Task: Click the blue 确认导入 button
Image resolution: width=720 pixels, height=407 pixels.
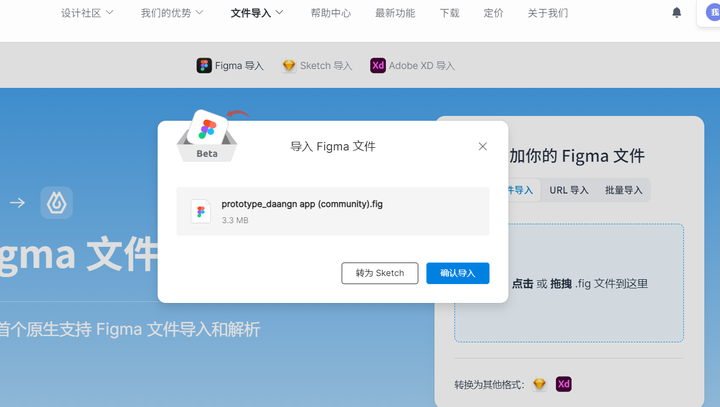Action: click(x=458, y=273)
